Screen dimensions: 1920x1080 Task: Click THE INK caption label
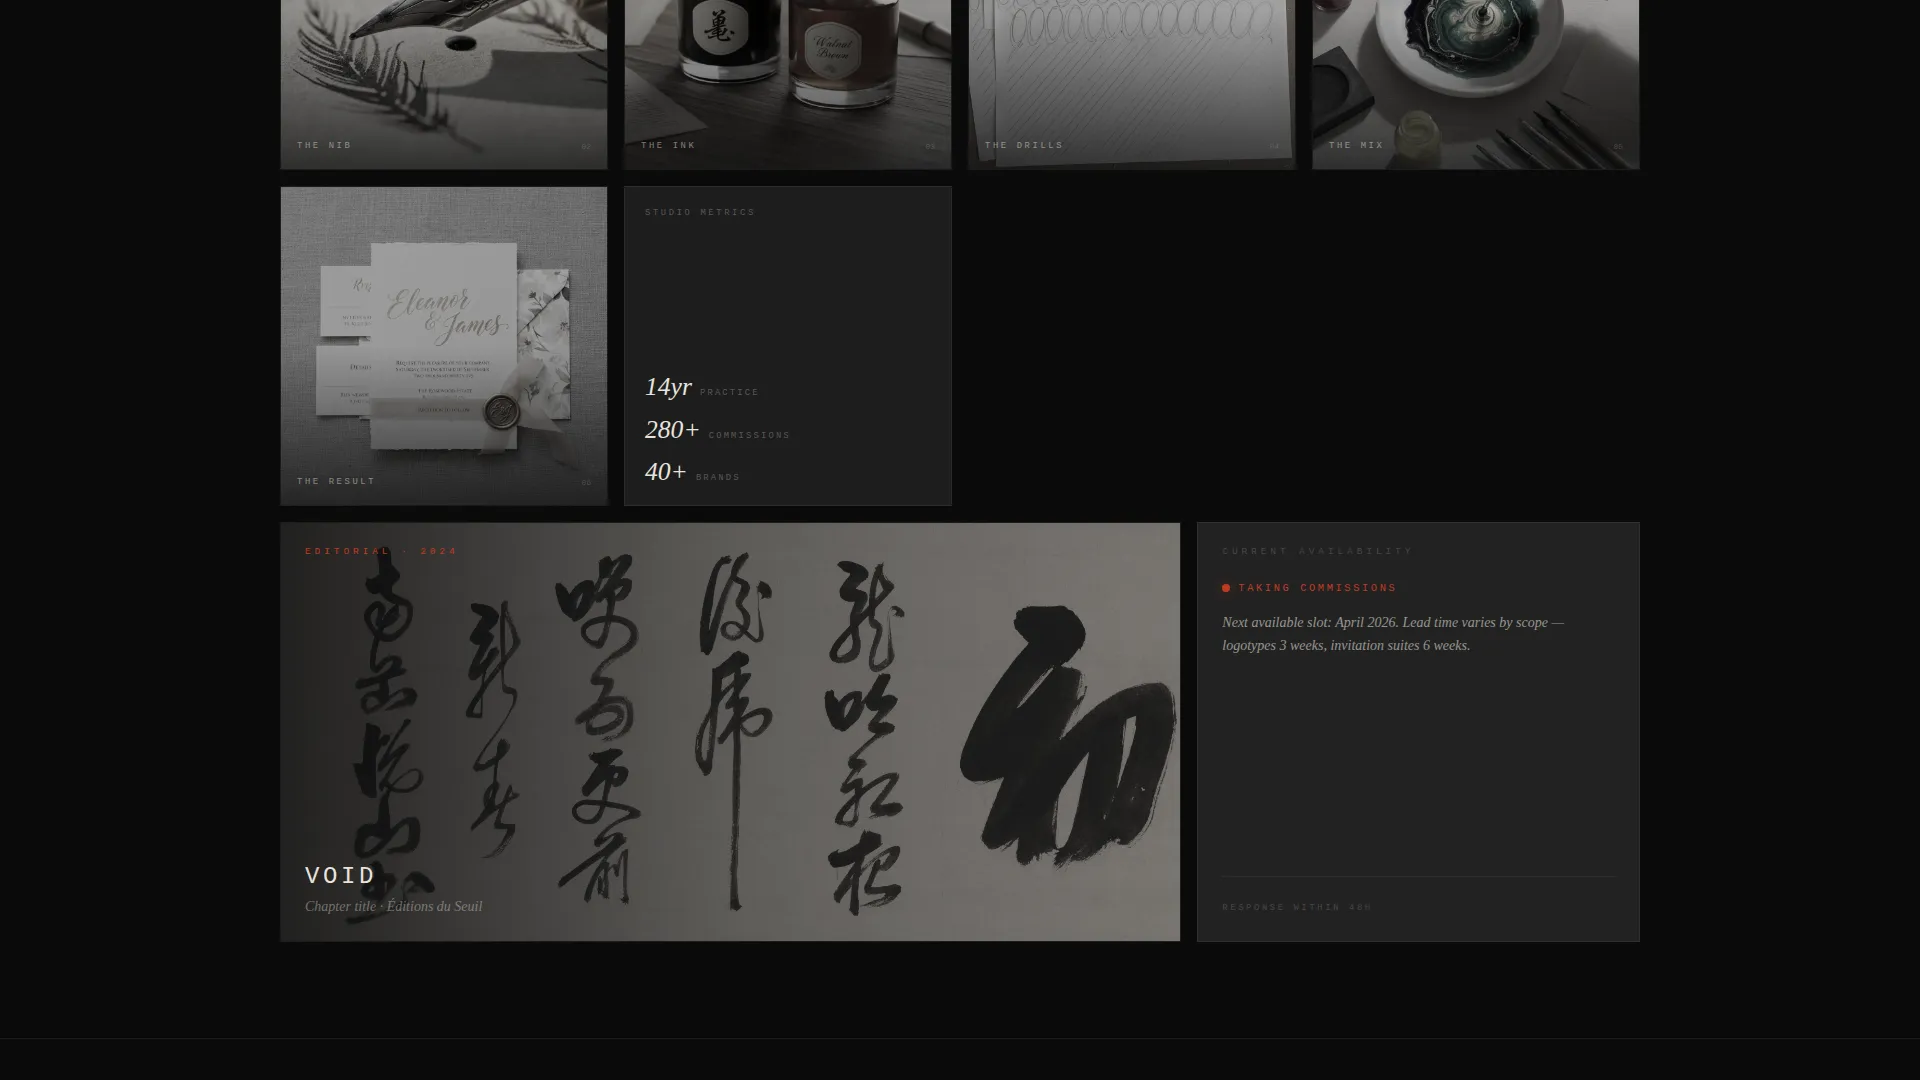point(668,145)
